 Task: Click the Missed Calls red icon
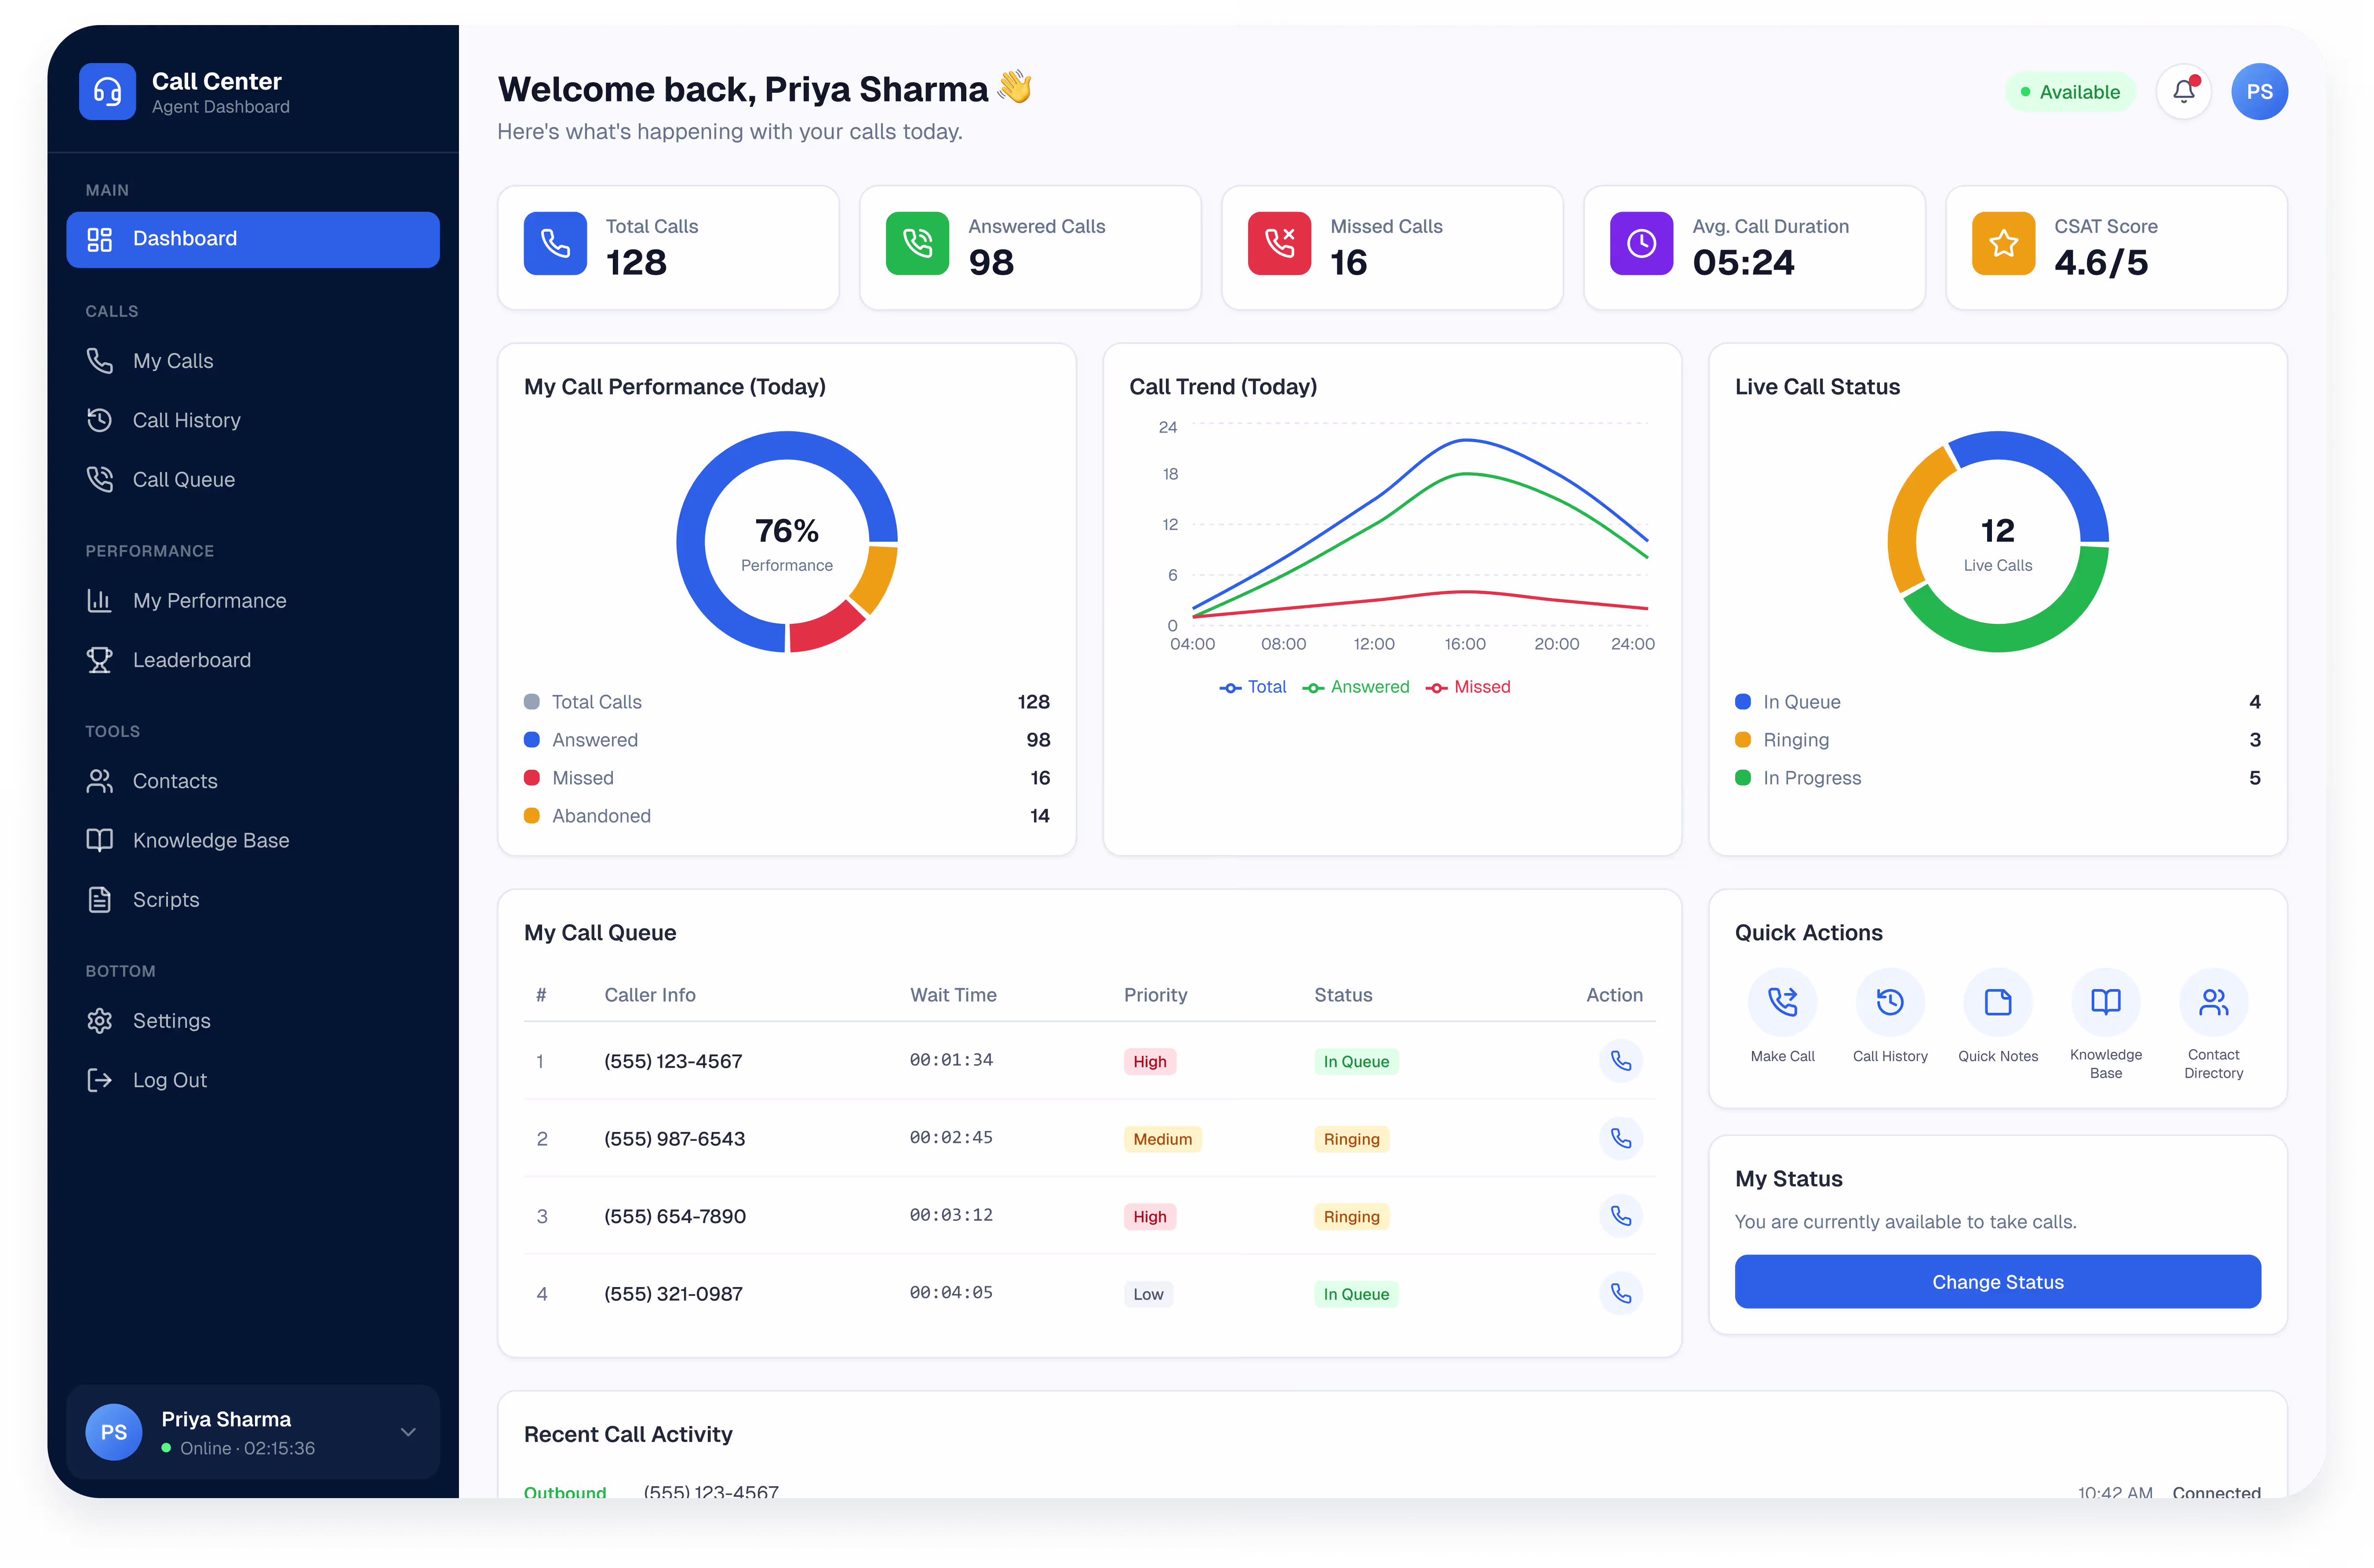(1279, 243)
